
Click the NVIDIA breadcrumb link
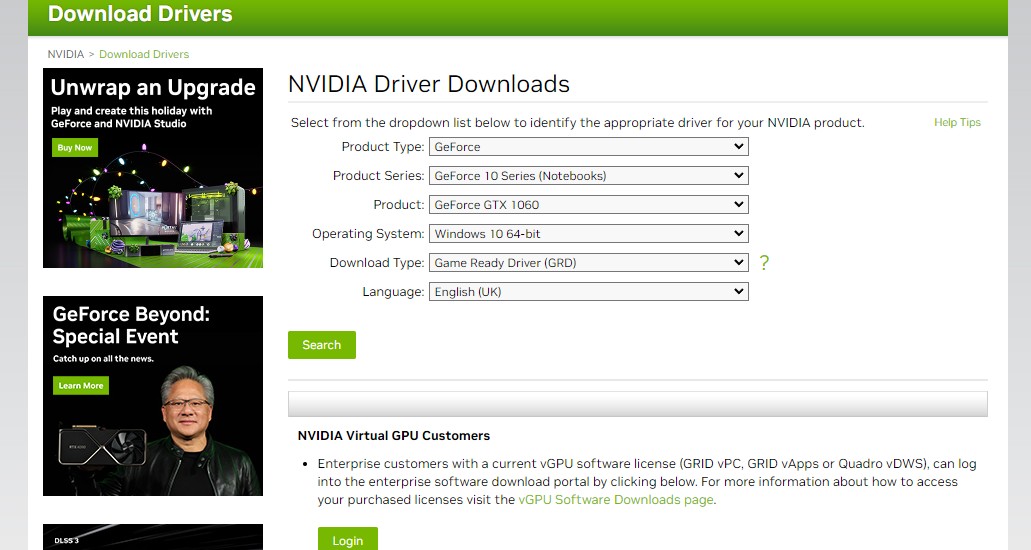(x=66, y=54)
